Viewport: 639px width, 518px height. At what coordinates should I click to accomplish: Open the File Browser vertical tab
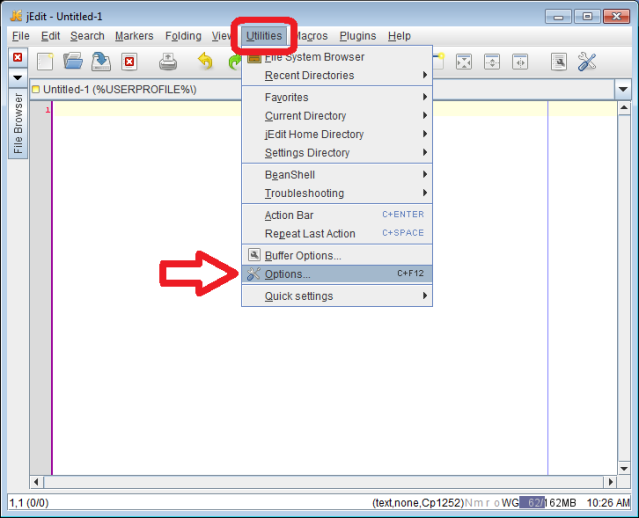18,123
